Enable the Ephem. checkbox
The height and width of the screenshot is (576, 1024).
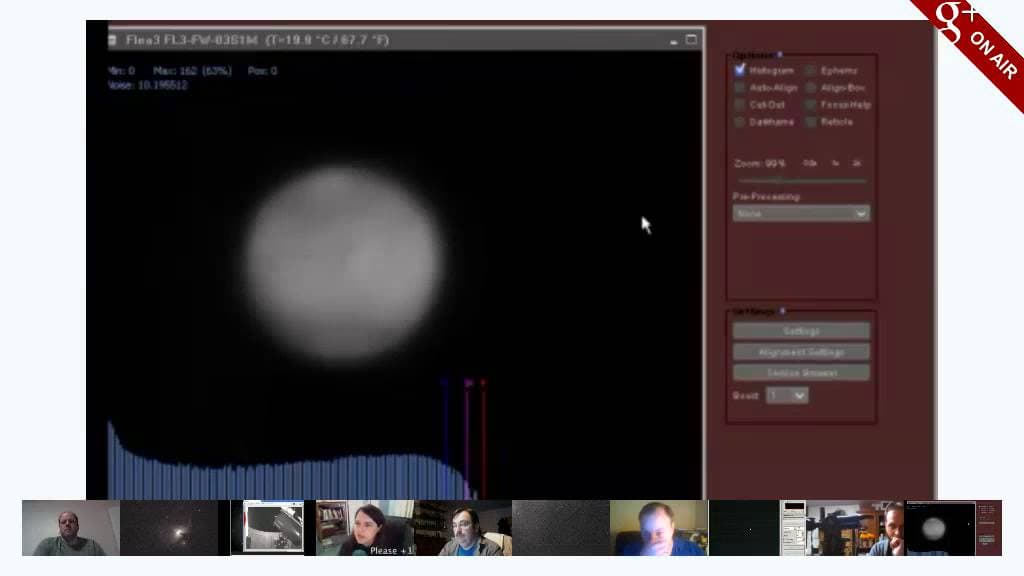click(810, 70)
